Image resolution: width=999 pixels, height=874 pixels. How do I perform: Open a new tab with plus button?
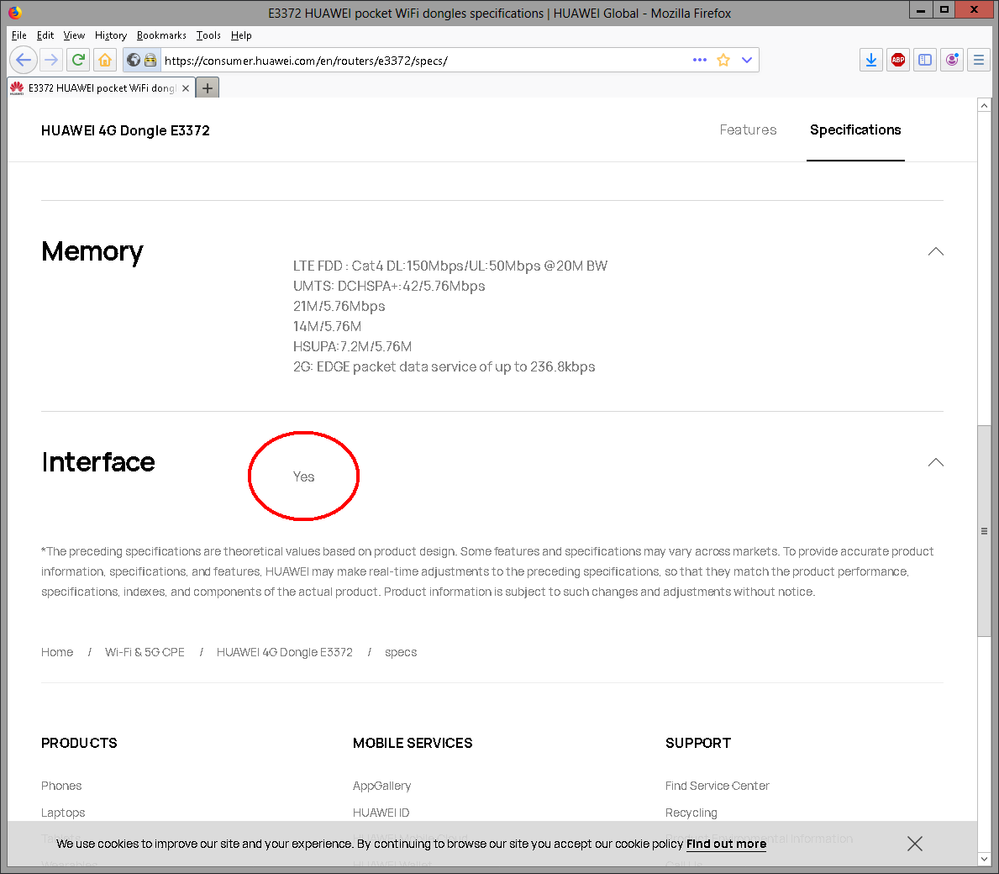[x=208, y=88]
